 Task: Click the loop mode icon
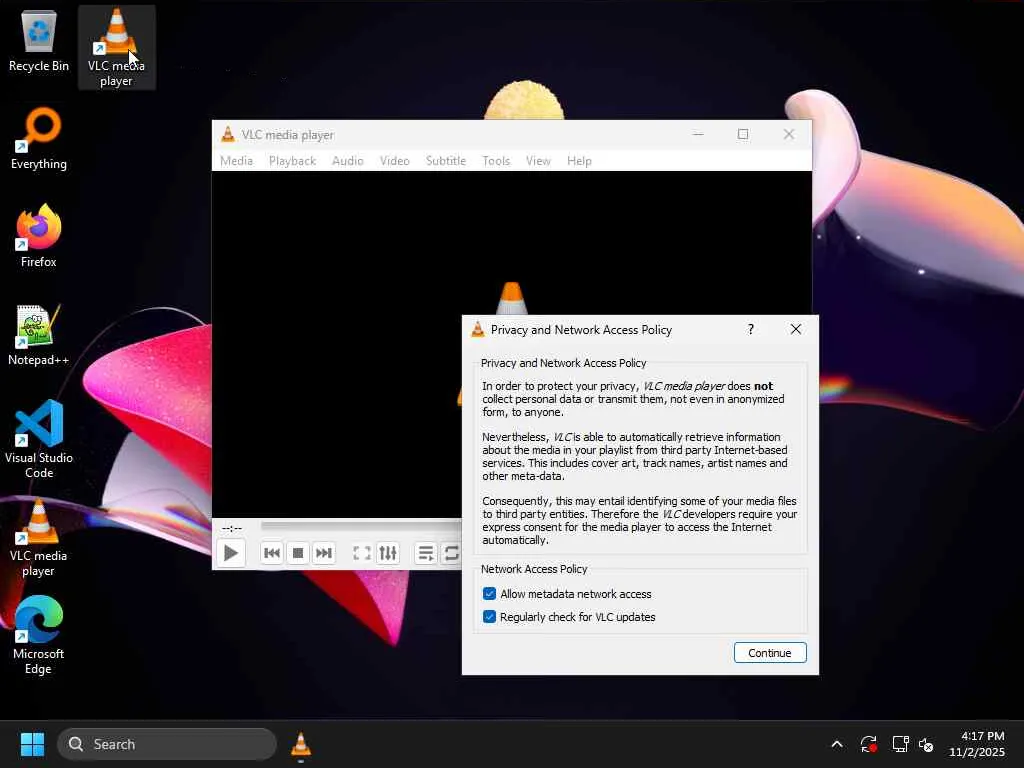(451, 553)
